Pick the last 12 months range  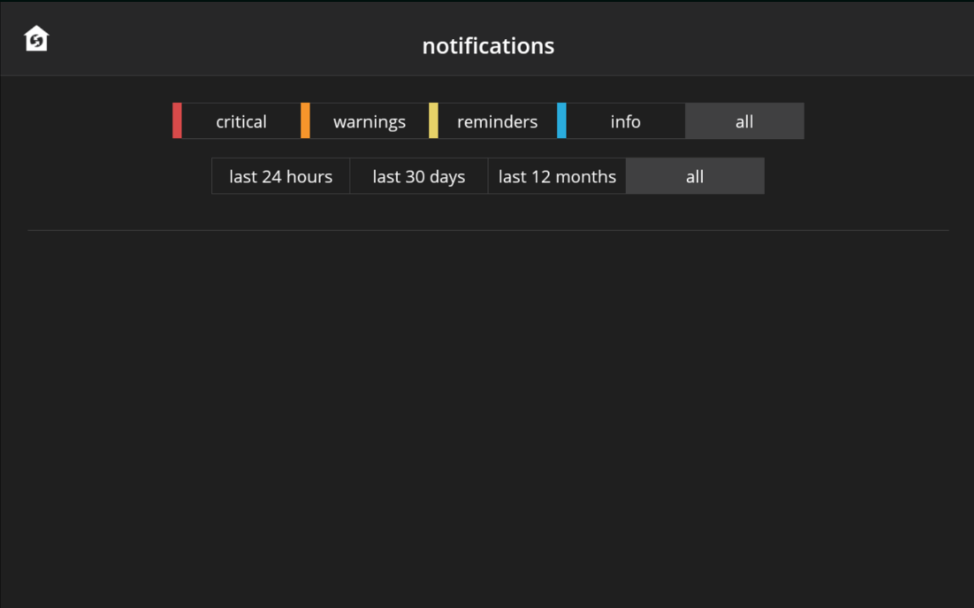tap(557, 176)
